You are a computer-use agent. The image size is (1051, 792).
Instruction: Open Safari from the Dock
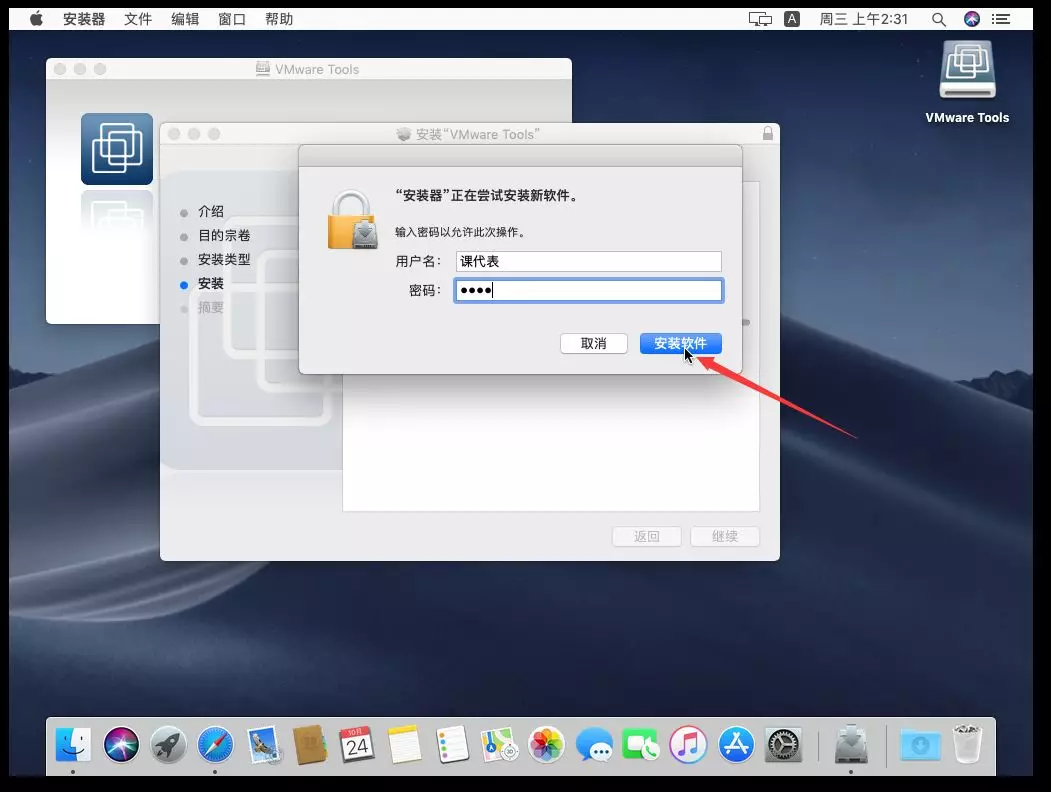[x=215, y=744]
